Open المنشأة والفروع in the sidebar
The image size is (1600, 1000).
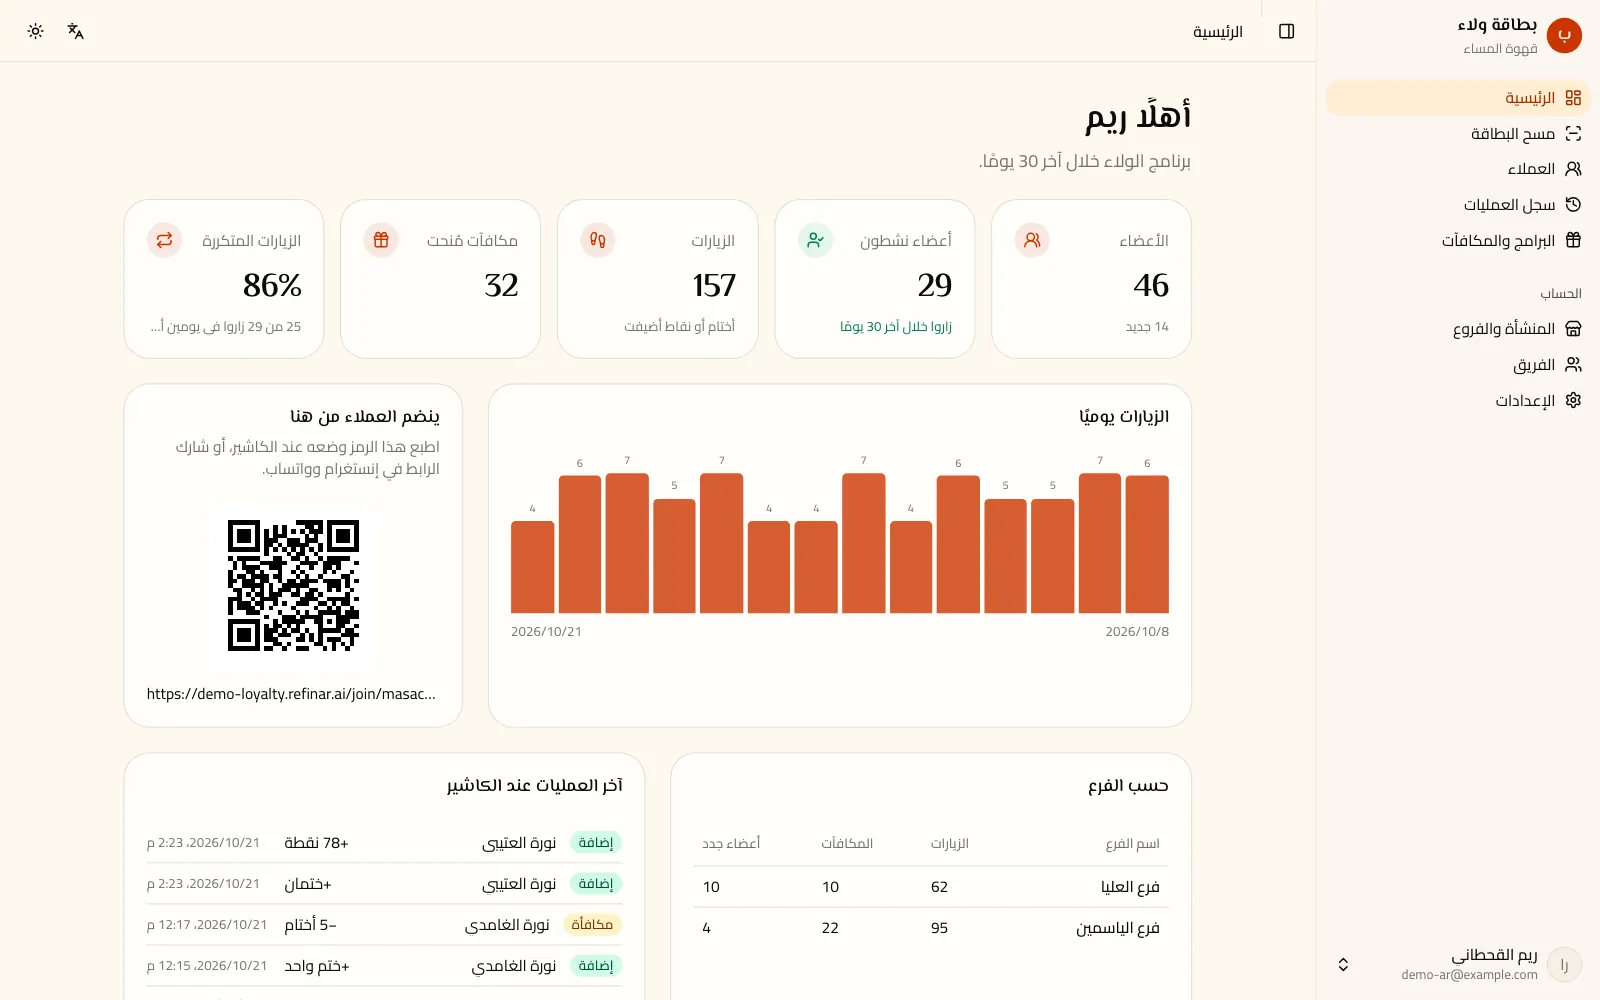tap(1458, 329)
